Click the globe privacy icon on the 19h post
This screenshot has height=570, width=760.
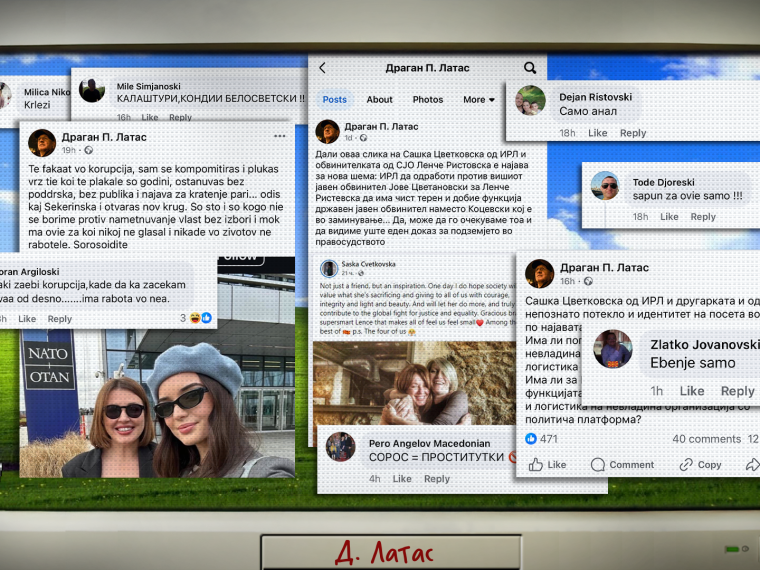[89, 150]
